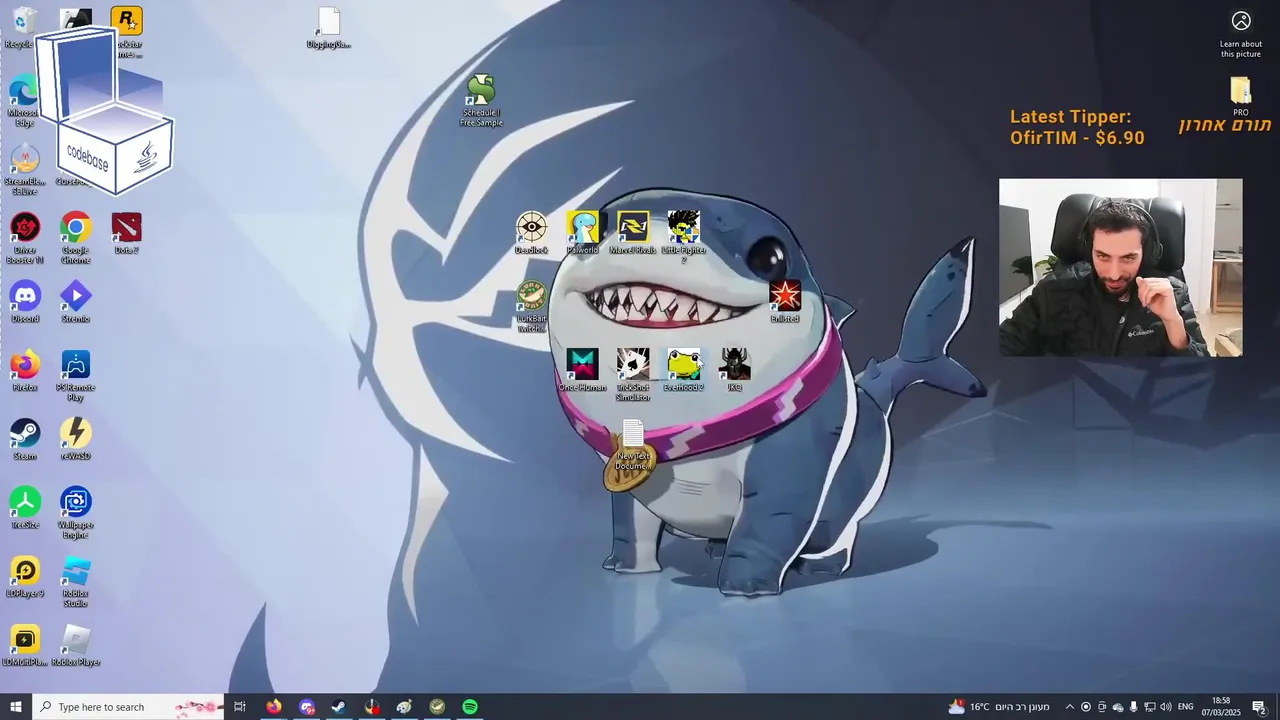This screenshot has width=1280, height=720.
Task: Switch ENG input language indicator
Action: coord(1186,707)
